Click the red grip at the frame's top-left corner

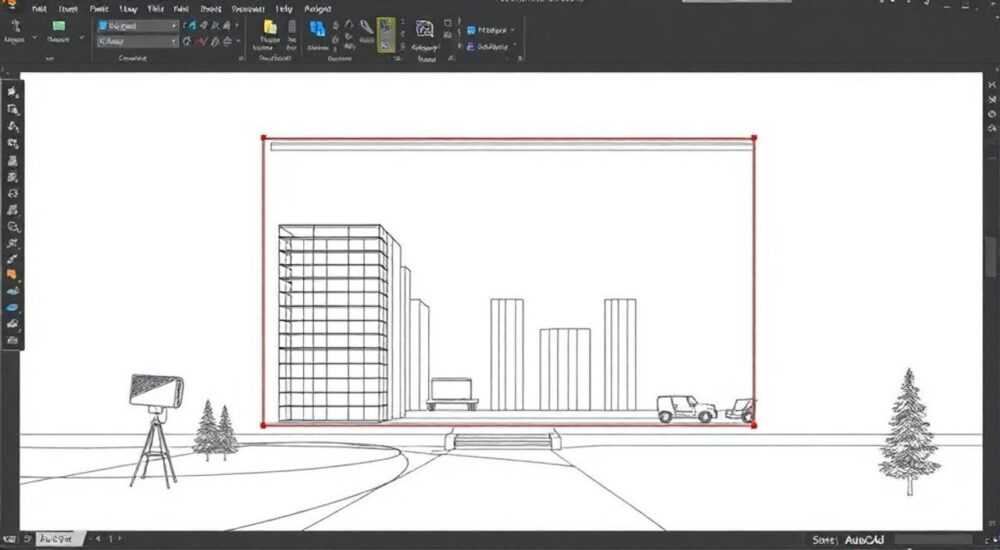click(x=264, y=138)
